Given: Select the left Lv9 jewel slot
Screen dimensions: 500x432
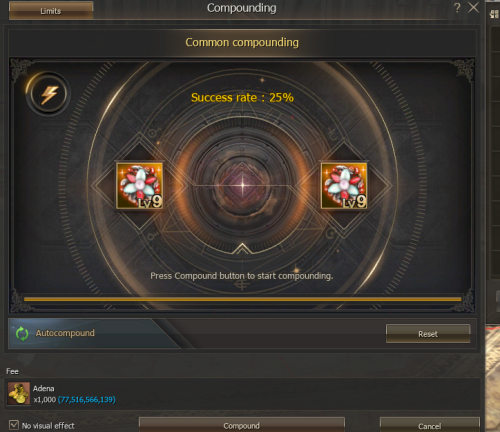Looking at the screenshot, I should point(139,186).
